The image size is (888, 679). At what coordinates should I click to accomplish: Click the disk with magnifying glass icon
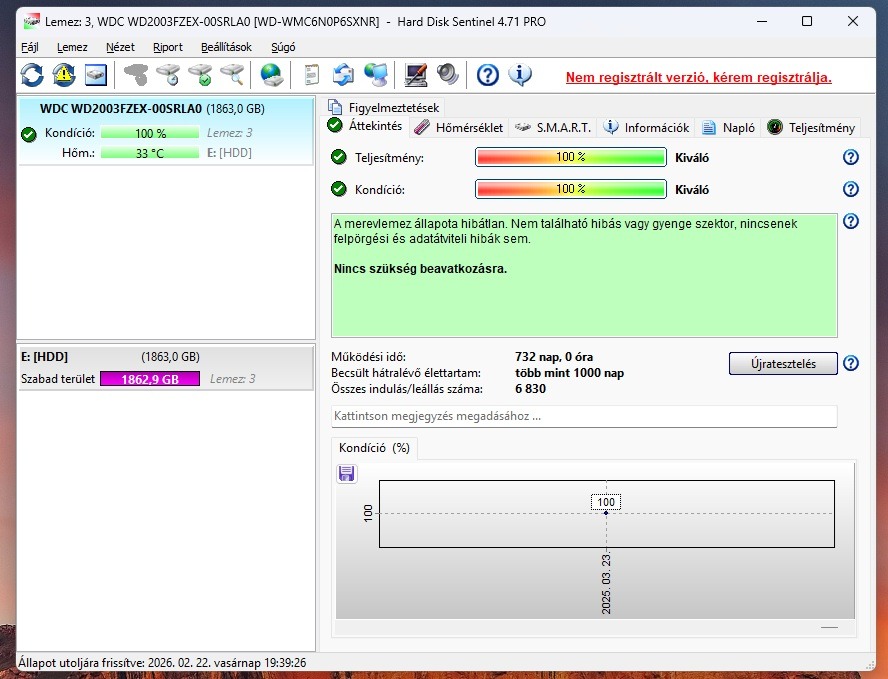pos(232,75)
